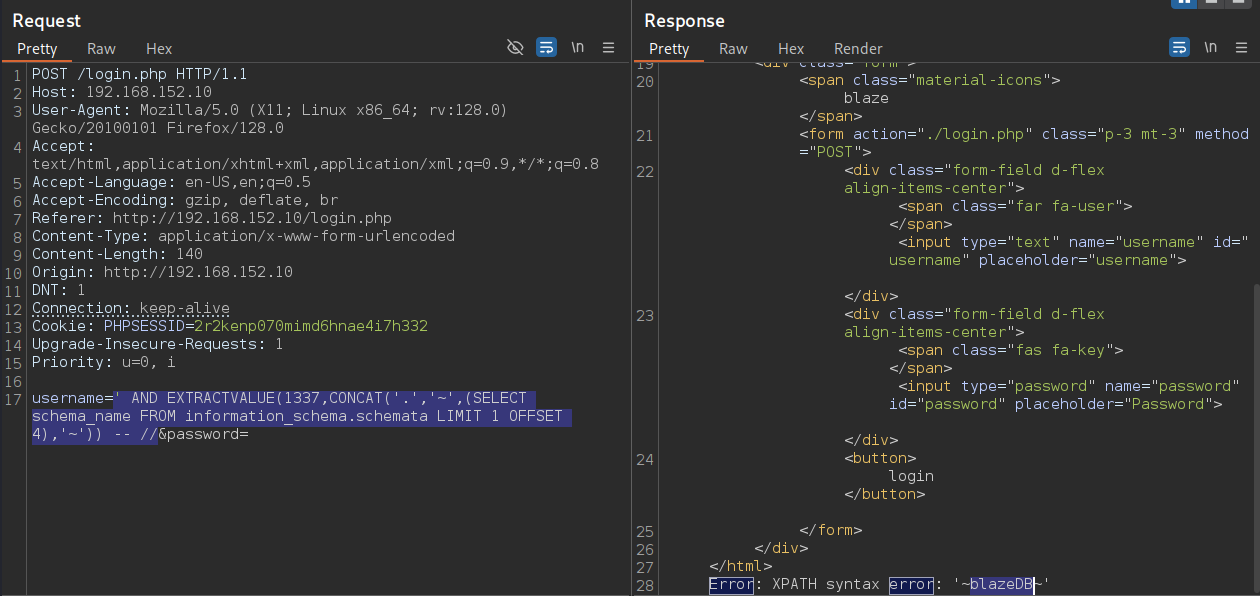Click the closing </html> tag

(x=740, y=566)
